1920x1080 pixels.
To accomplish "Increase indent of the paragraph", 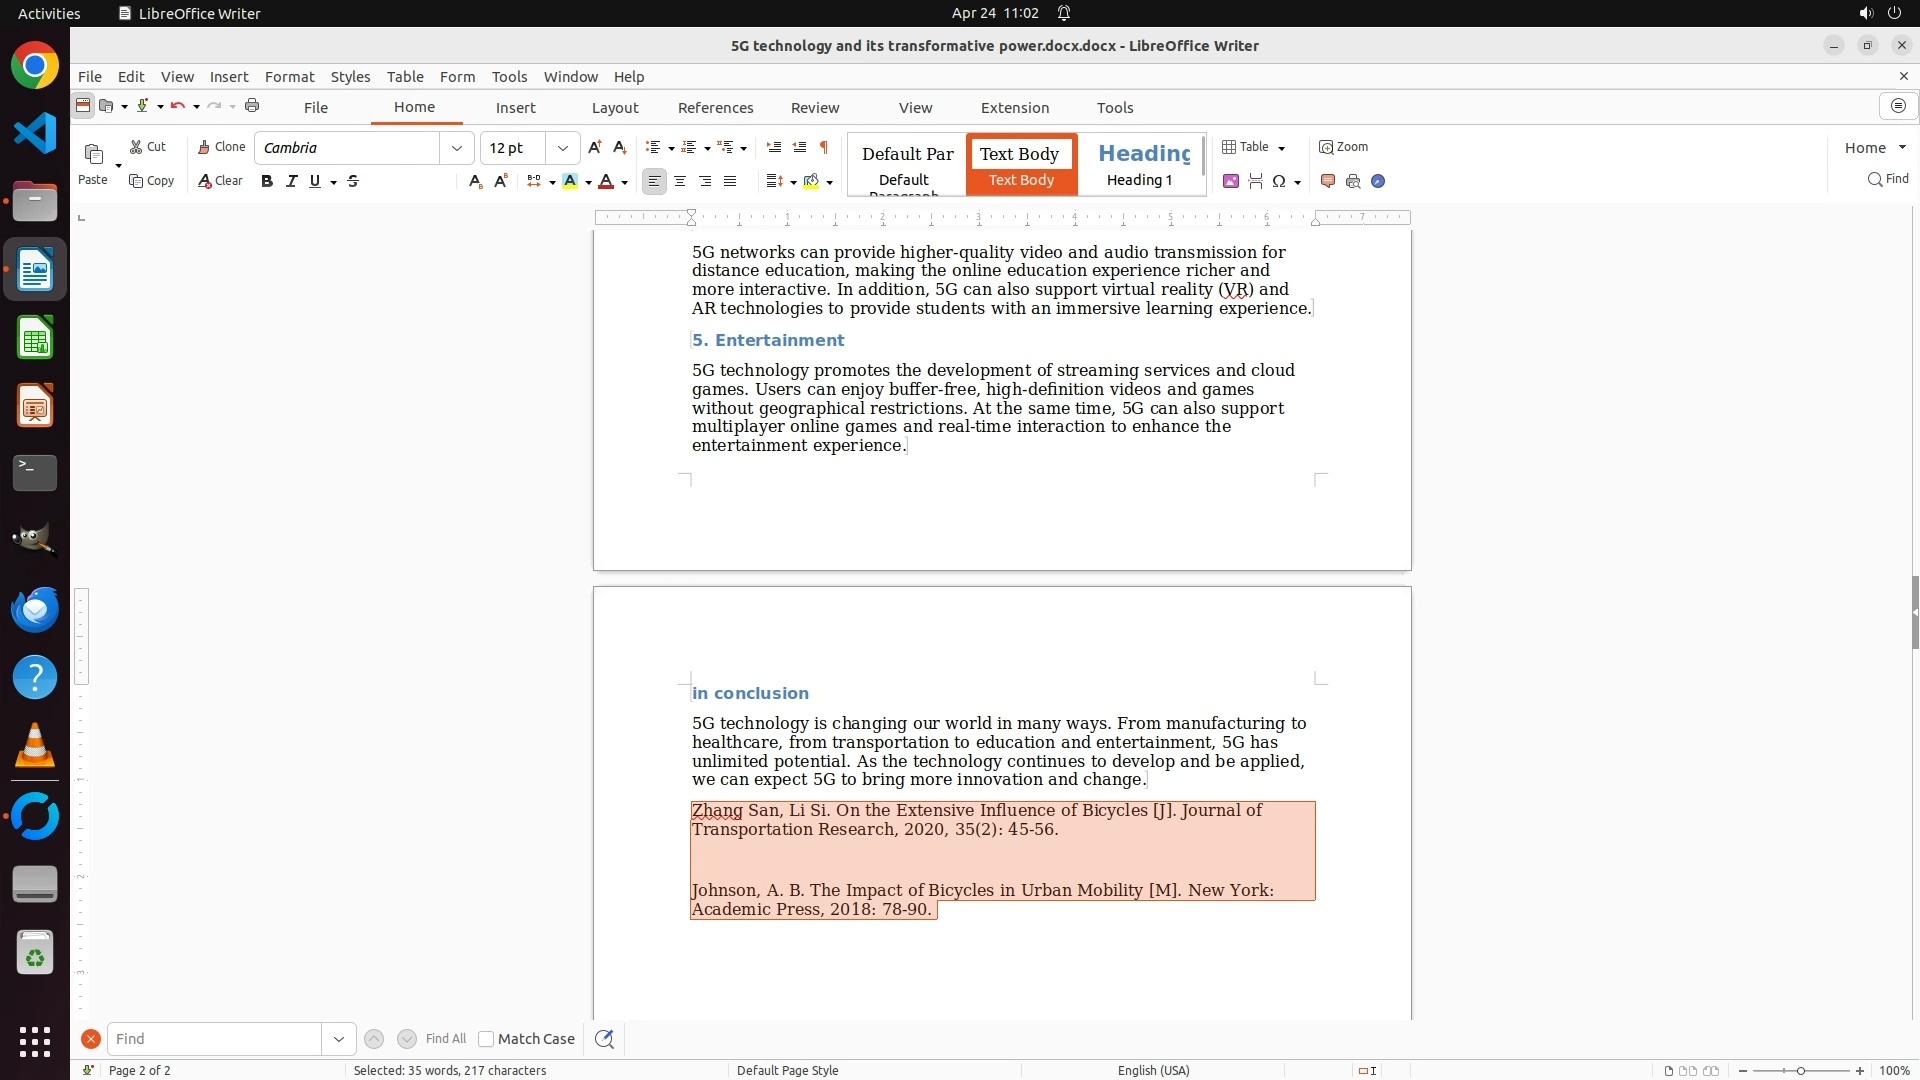I will [773, 147].
